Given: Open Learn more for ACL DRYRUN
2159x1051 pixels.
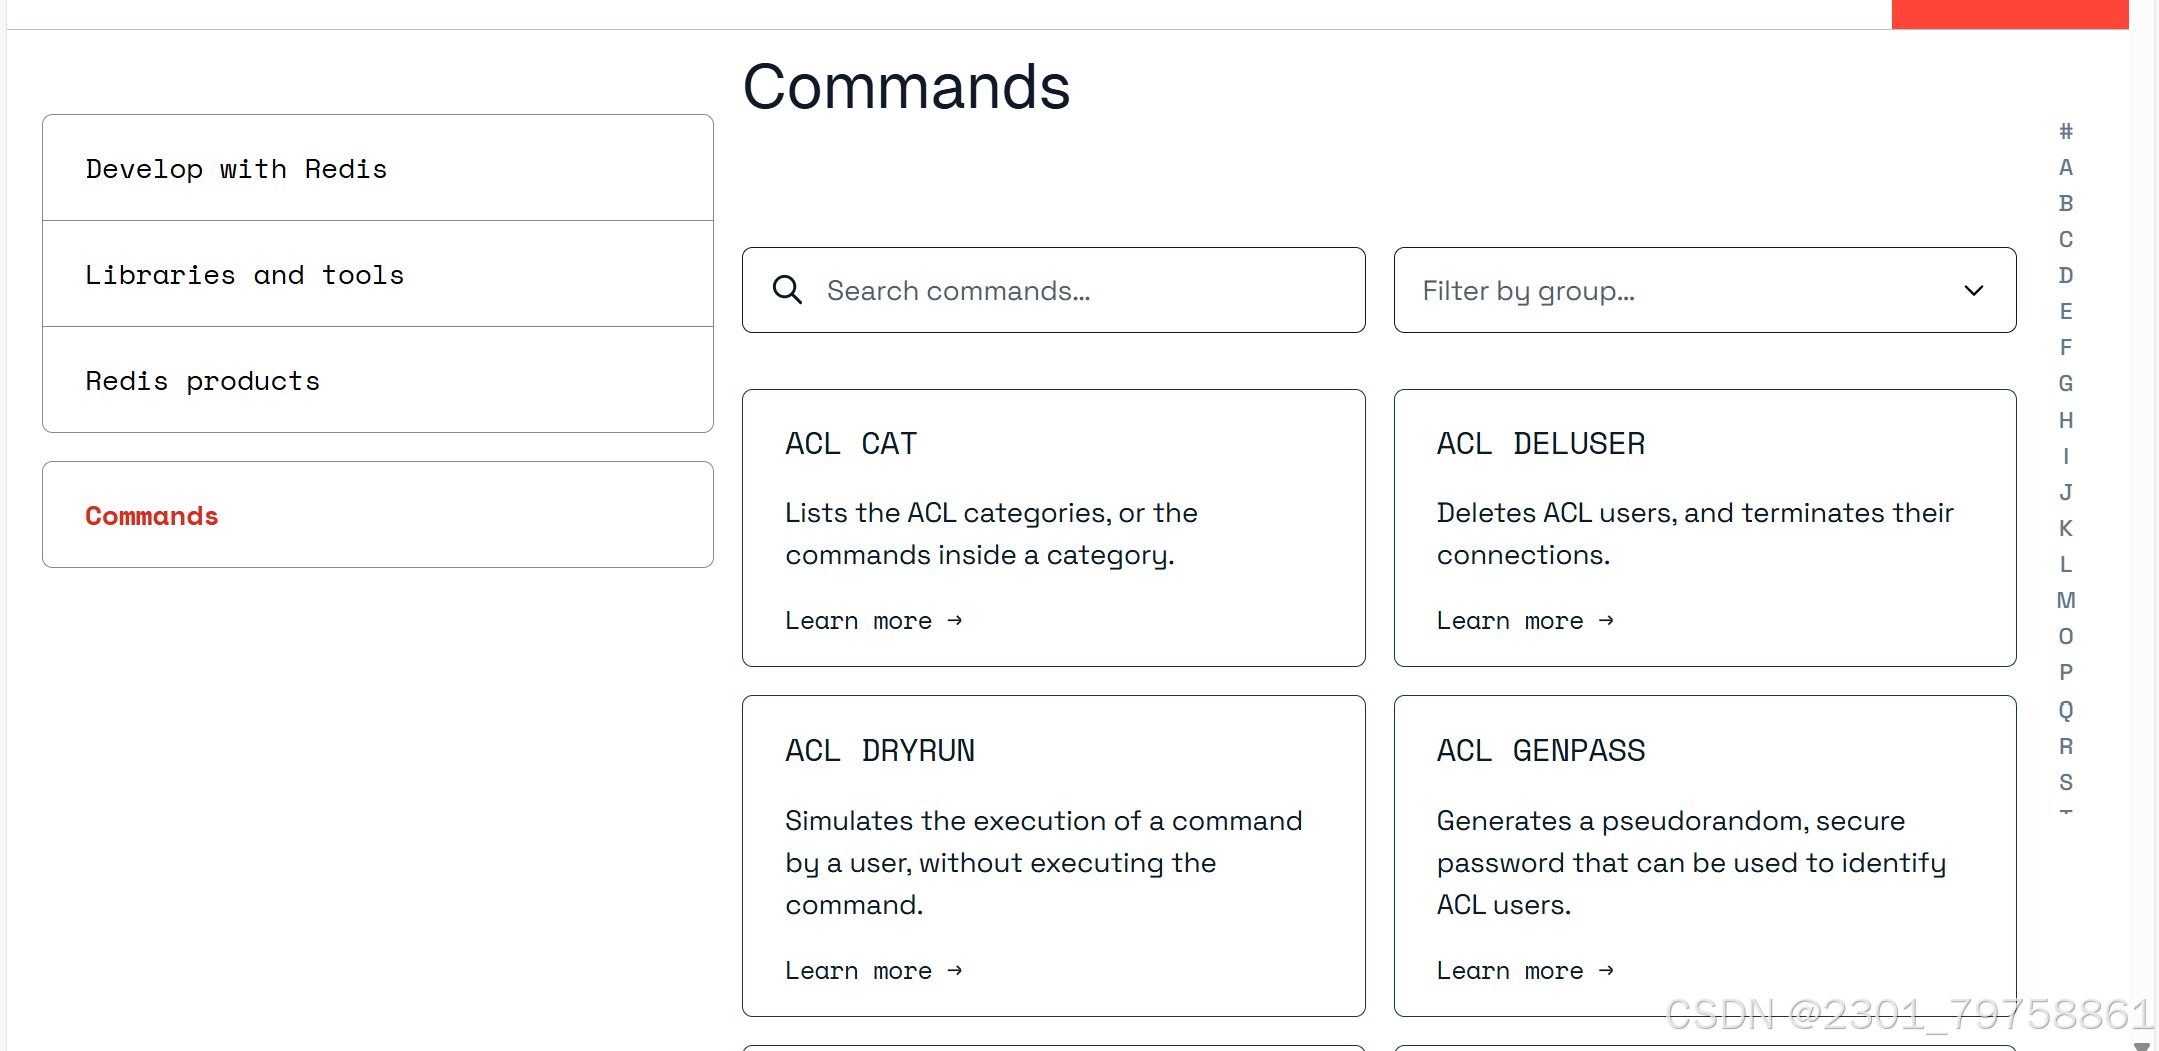Looking at the screenshot, I should click(x=873, y=971).
